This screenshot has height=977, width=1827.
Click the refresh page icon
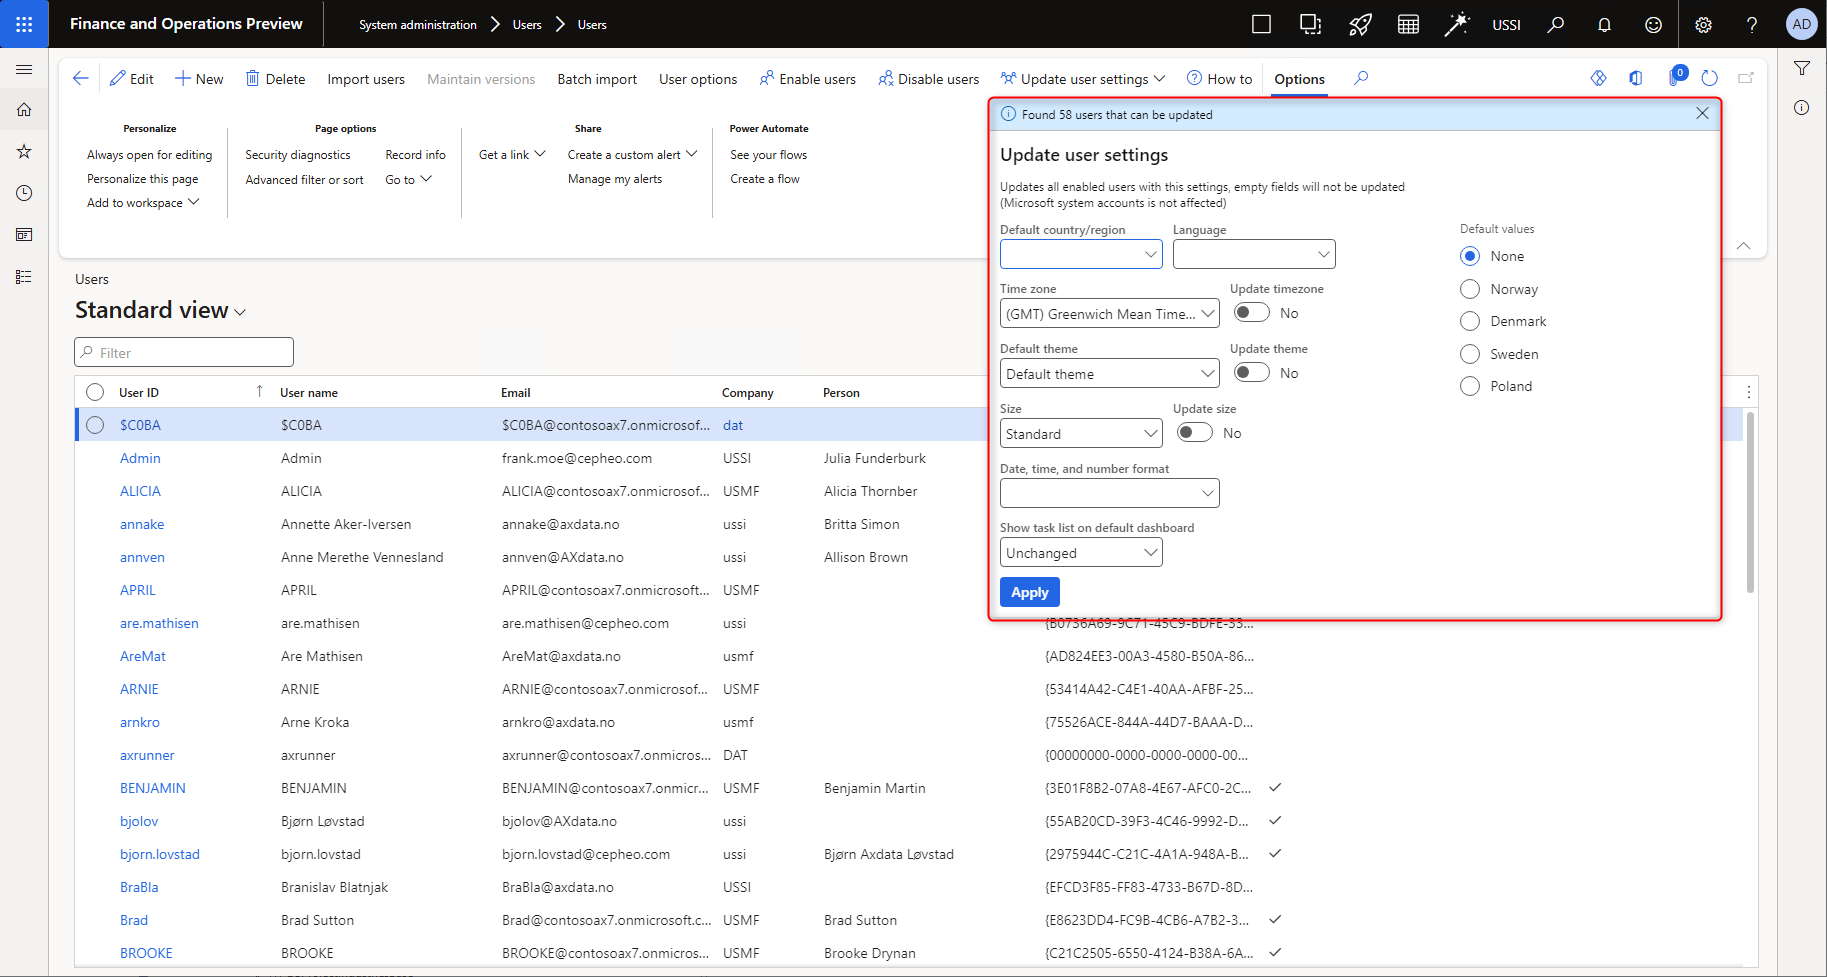click(x=1709, y=78)
